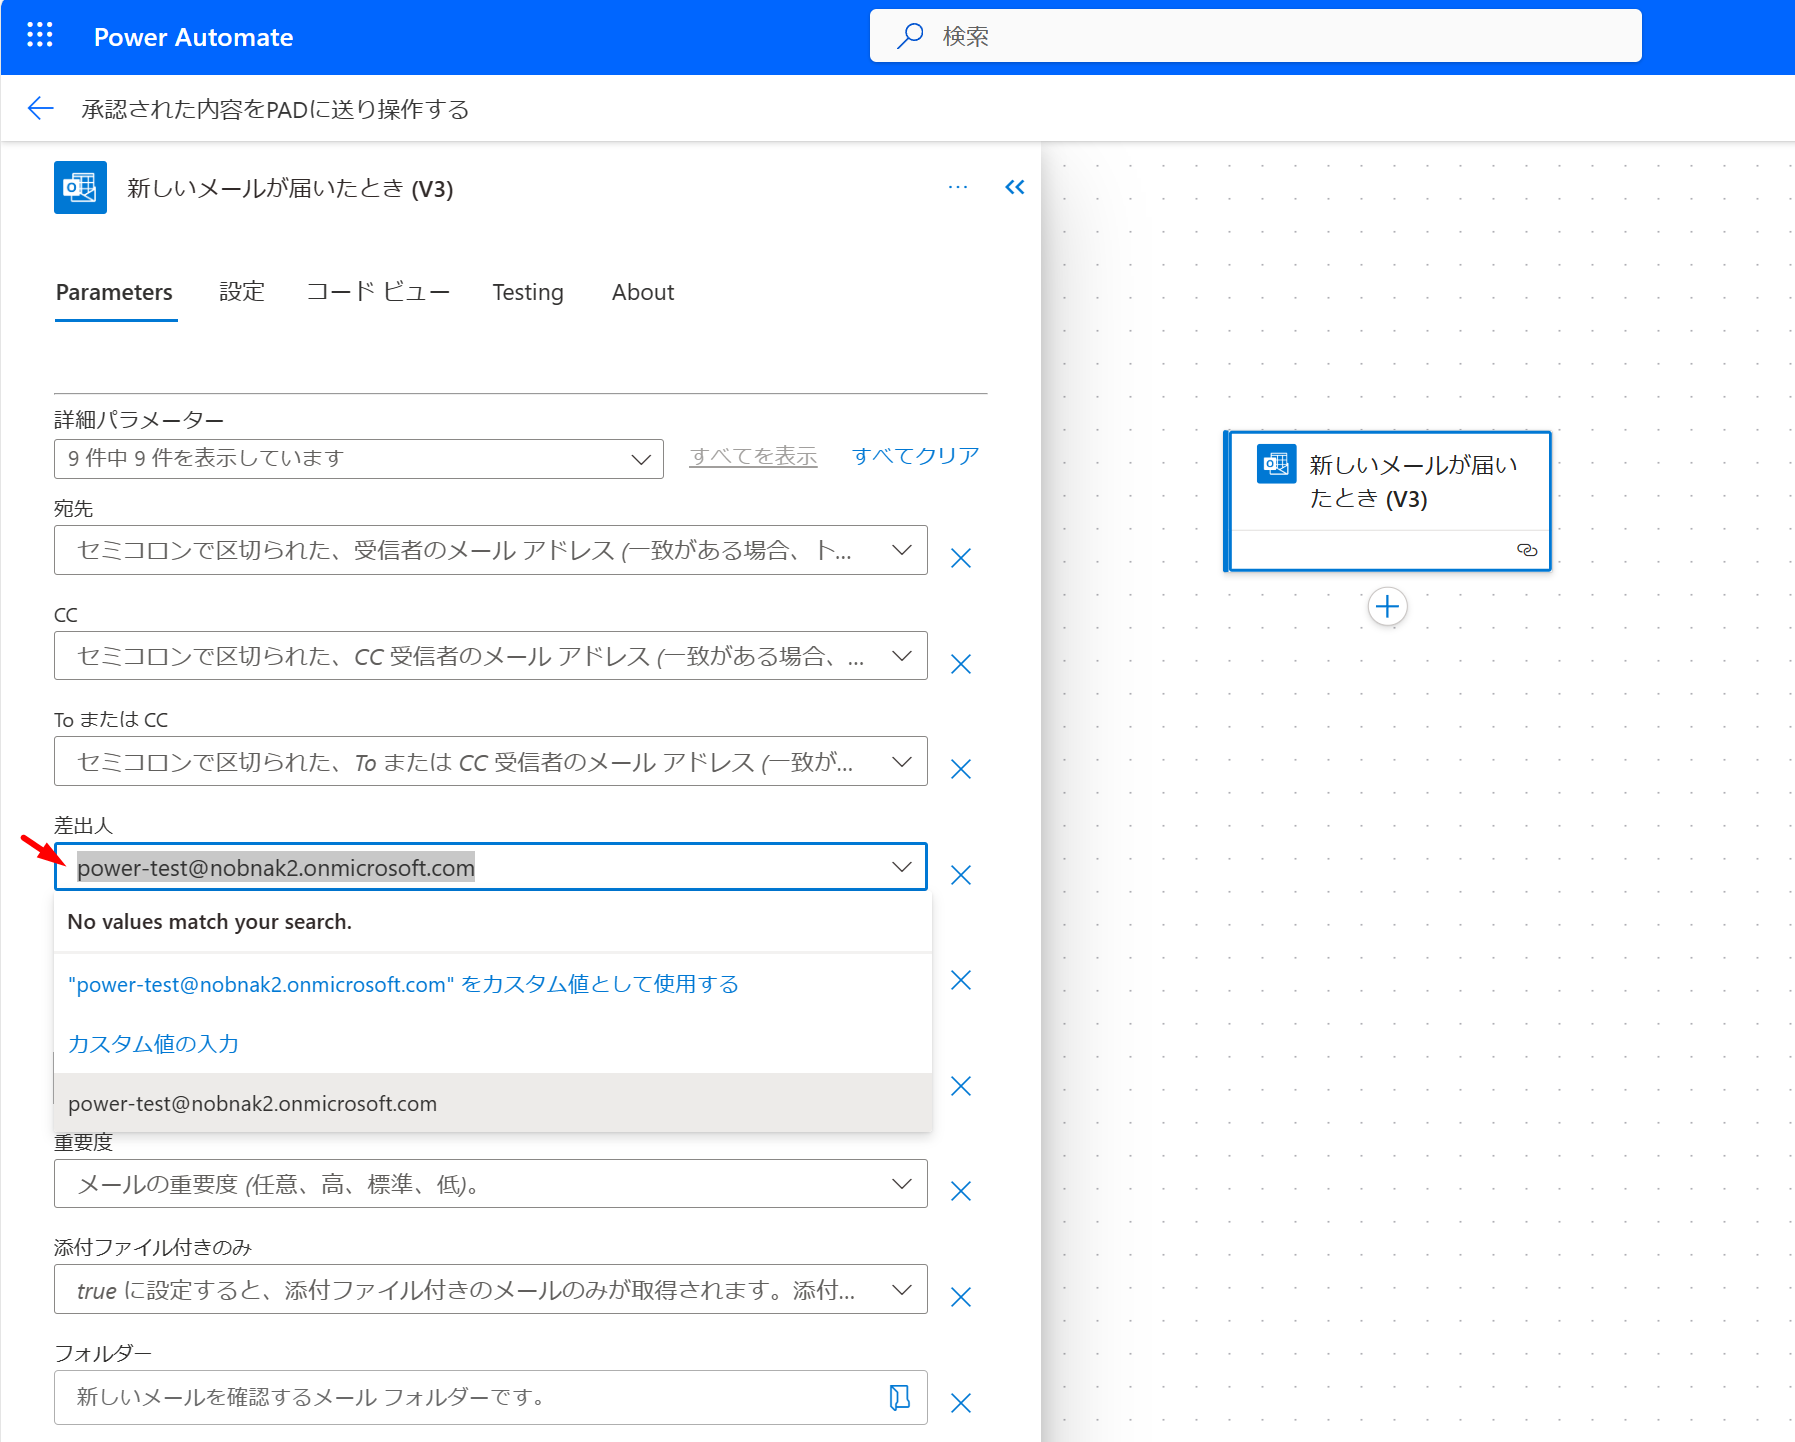The width and height of the screenshot is (1795, 1442).
Task: Remove the To または CC parameter
Action: pos(961,769)
